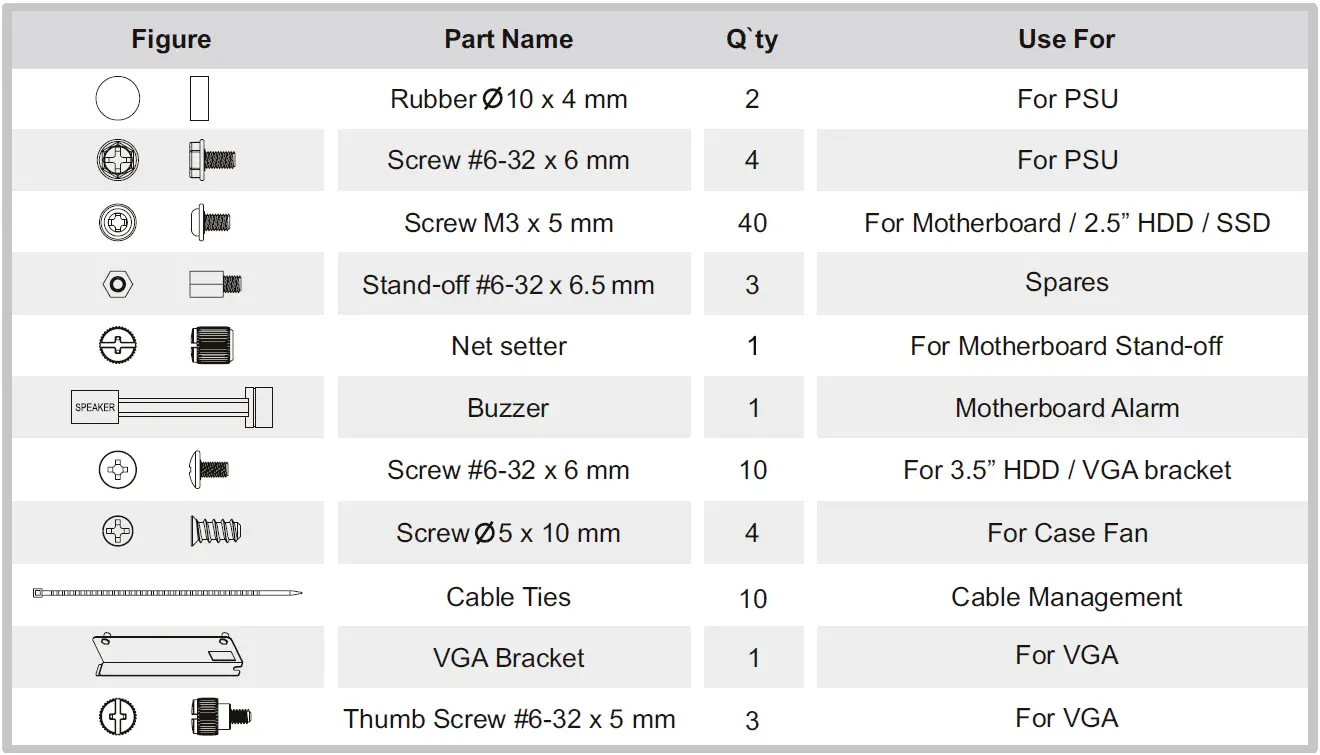
Task: Click the SPEAKER buzzer figure
Action: tap(172, 407)
